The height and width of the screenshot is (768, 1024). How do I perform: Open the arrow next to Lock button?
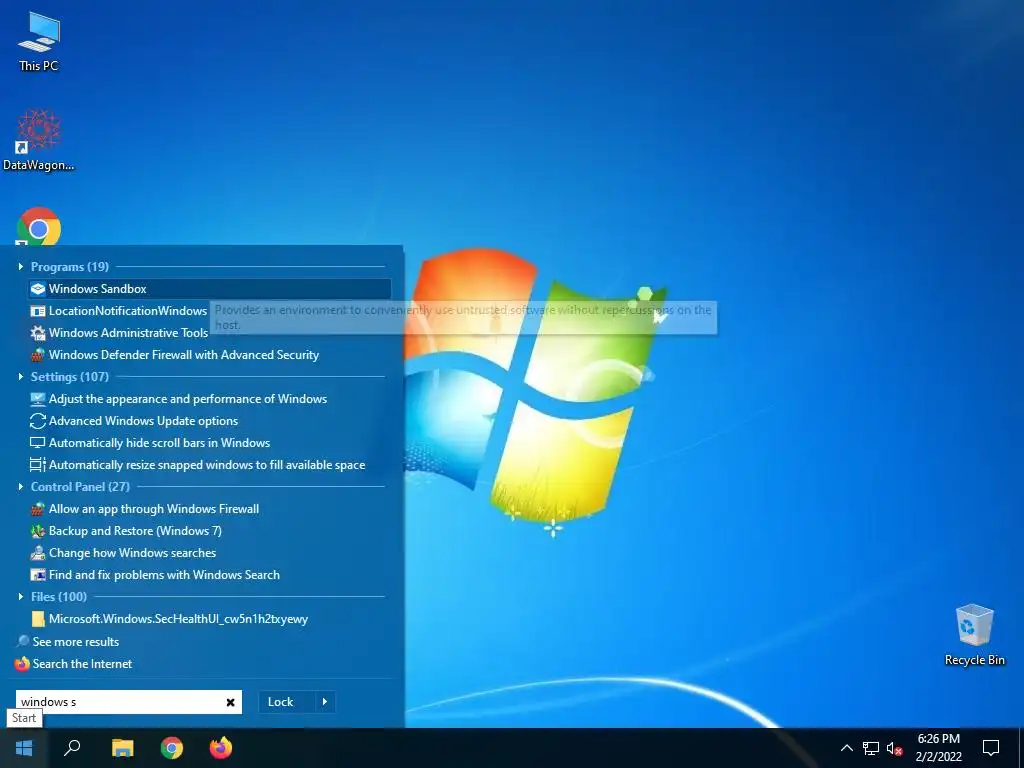click(x=325, y=702)
